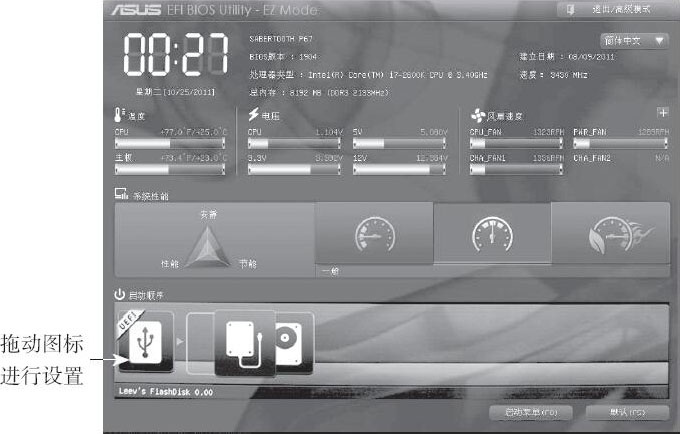This screenshot has height=434, width=680.
Task: Click the 总内存 8192 MB text
Action: 319,92
